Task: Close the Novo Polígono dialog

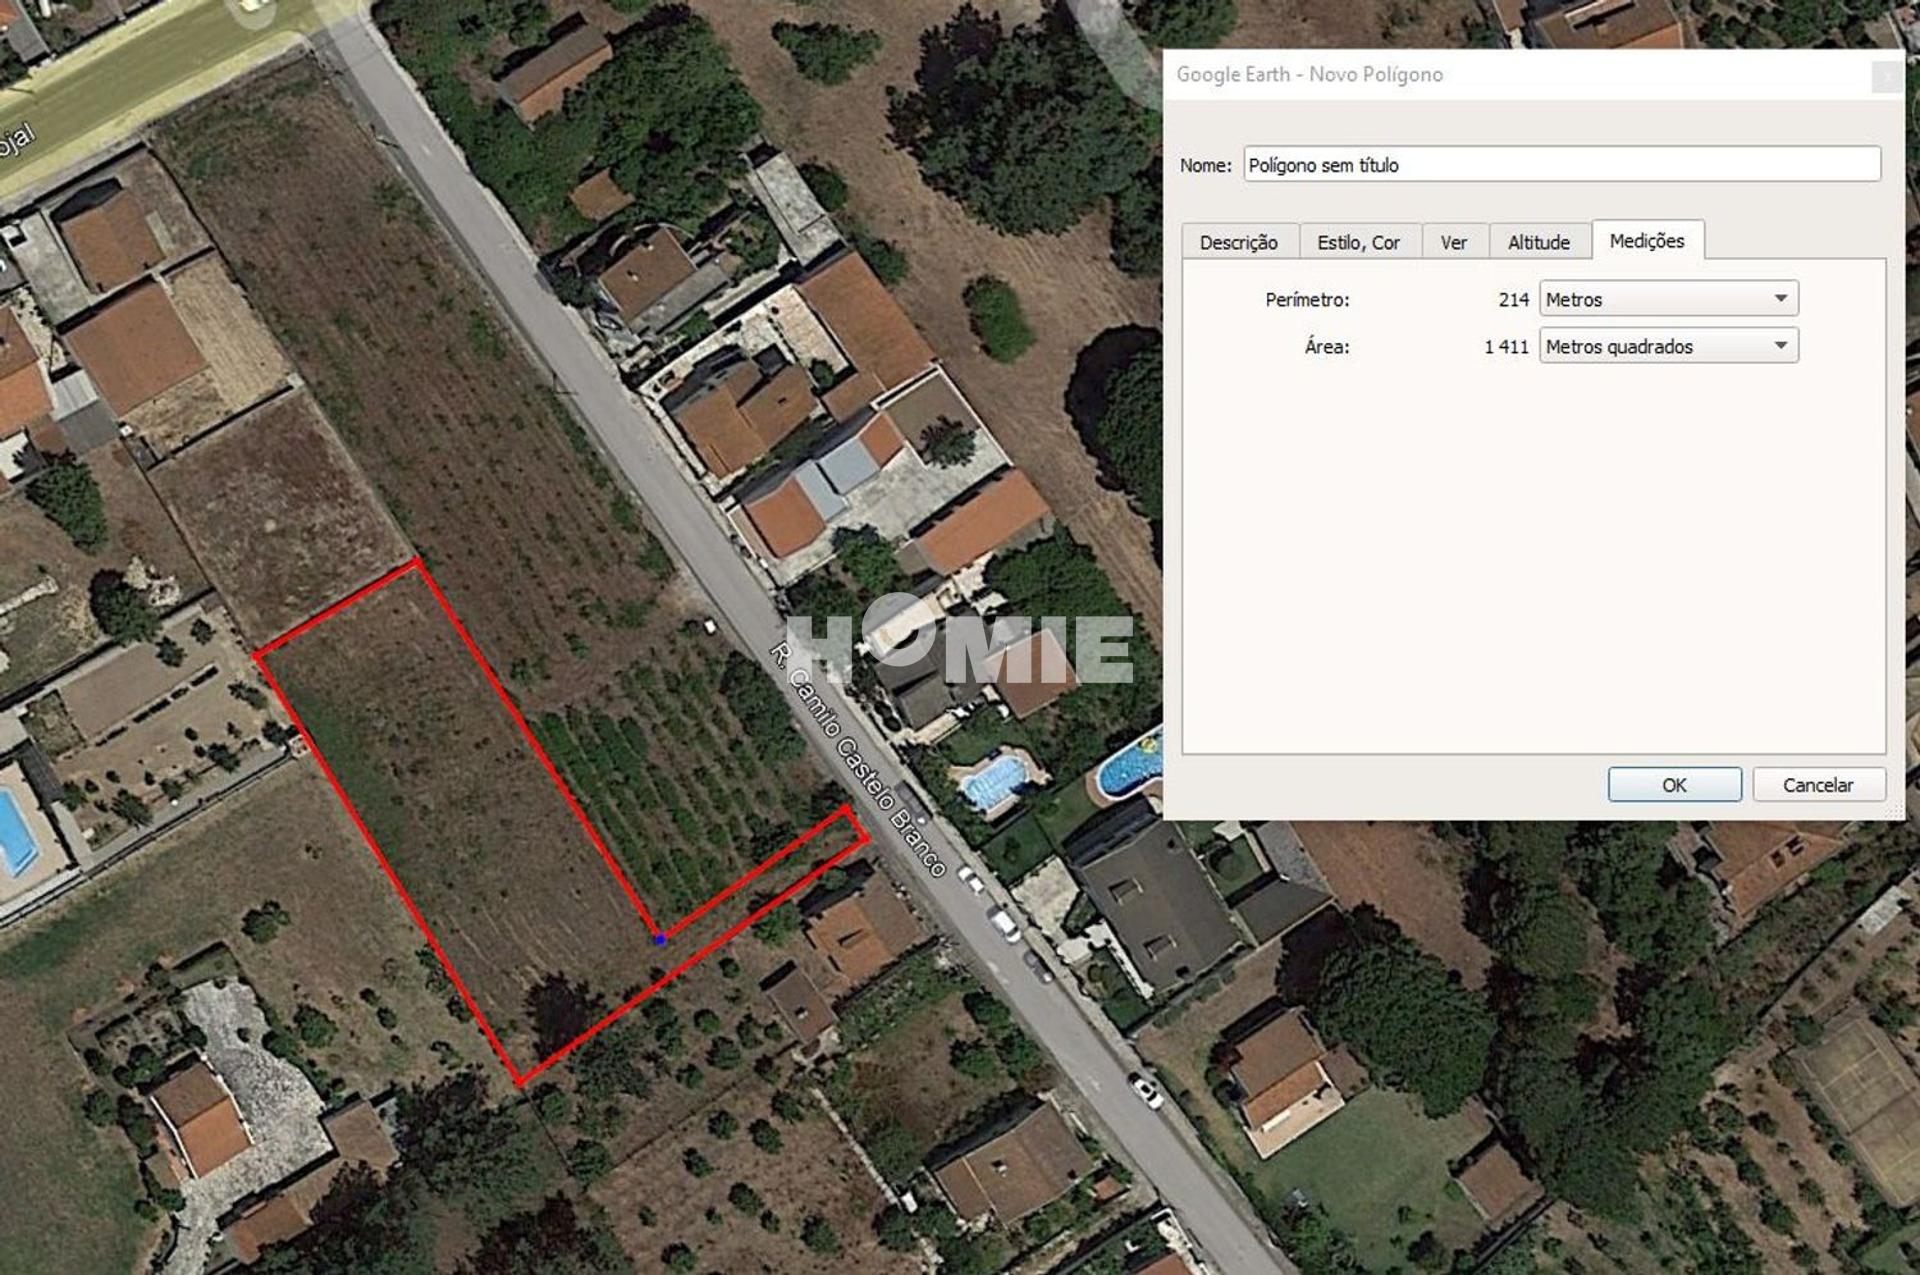Action: 1886,75
